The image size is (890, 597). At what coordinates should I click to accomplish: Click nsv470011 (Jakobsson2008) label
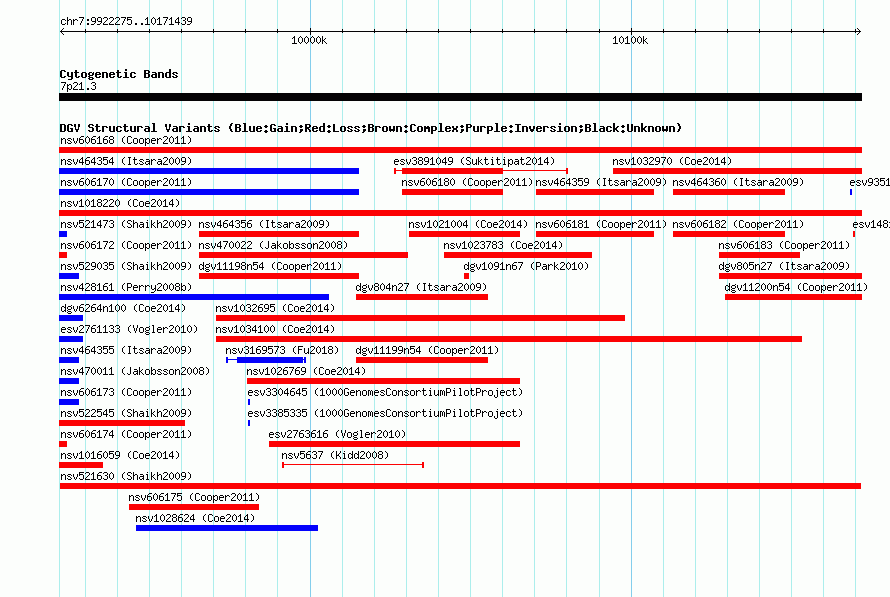pos(135,371)
